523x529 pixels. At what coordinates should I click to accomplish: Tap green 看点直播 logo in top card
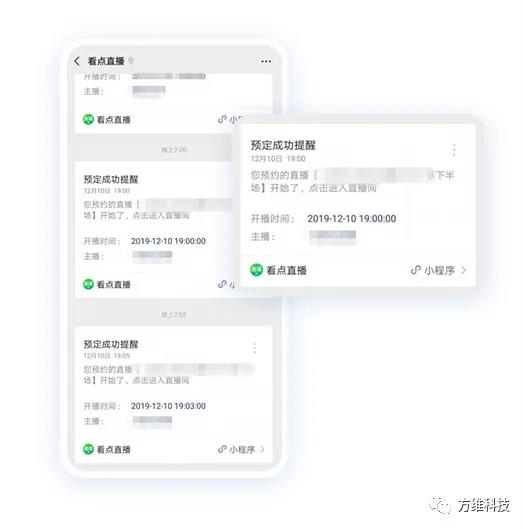(x=88, y=119)
